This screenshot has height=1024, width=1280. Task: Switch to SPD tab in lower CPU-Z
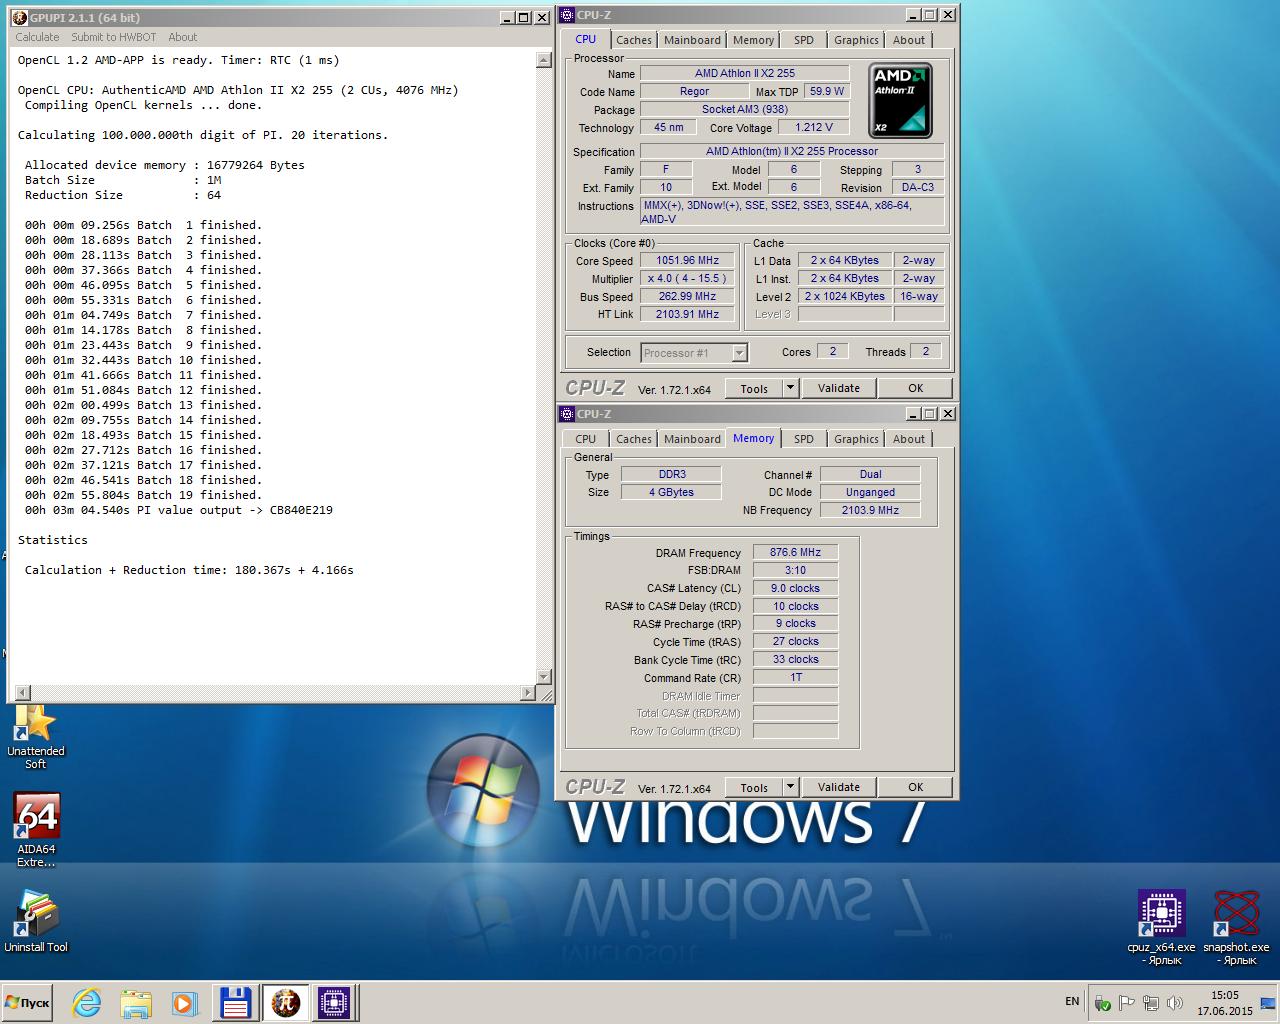tap(804, 439)
